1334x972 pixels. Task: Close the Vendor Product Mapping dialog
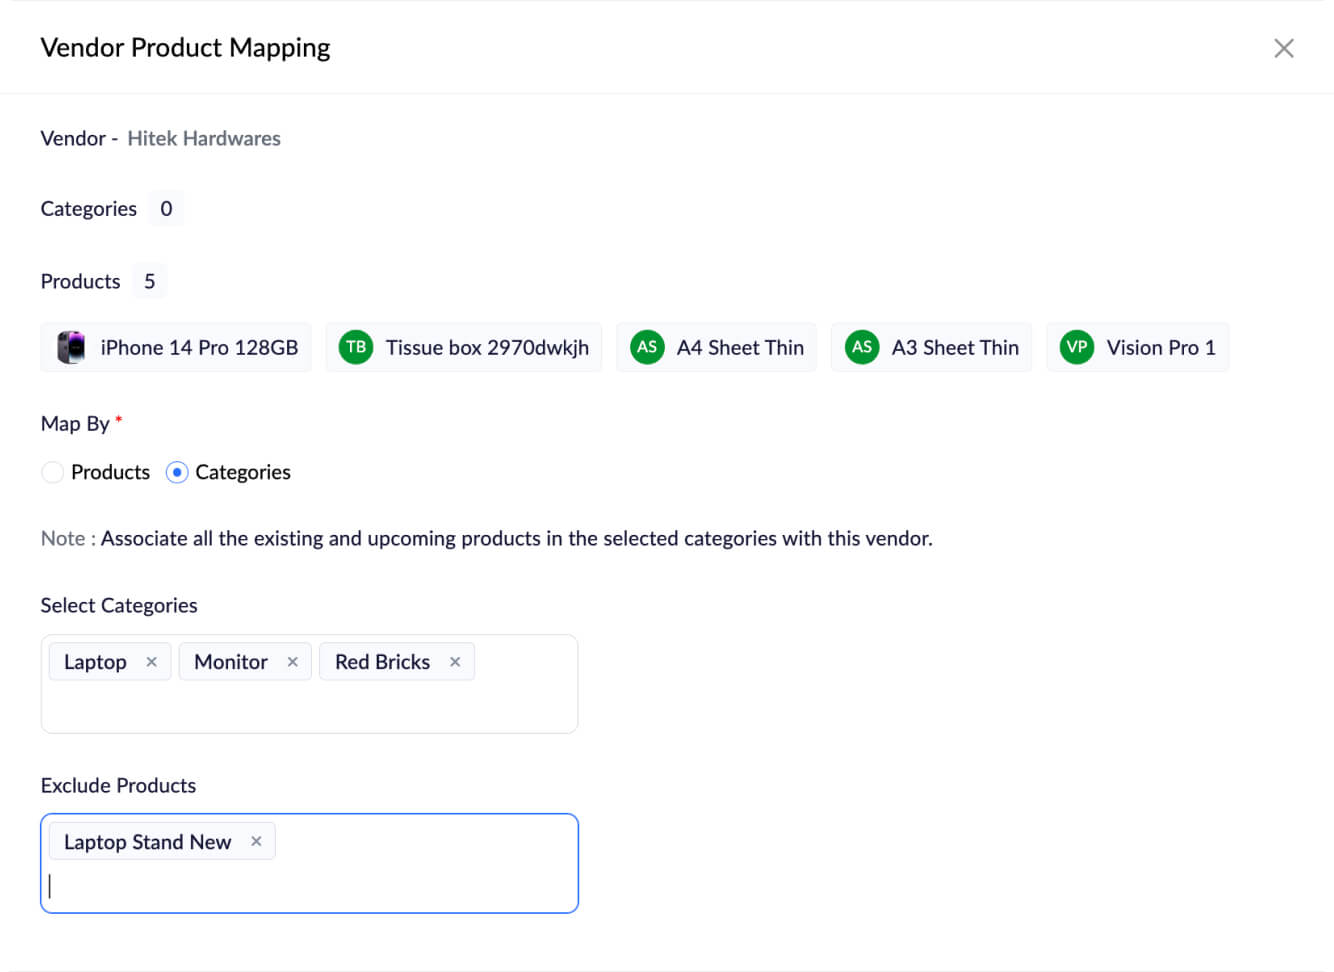(x=1283, y=48)
